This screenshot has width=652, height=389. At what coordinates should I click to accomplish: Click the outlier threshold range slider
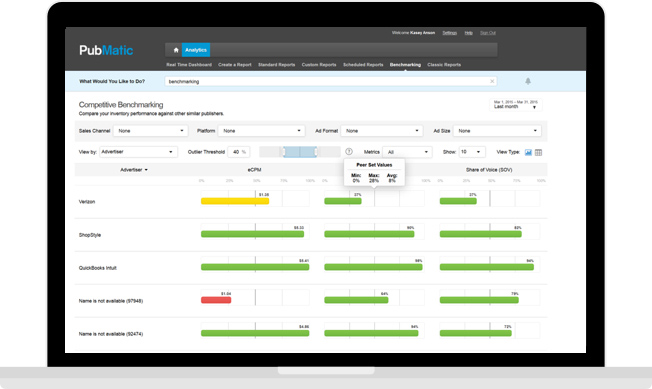(x=300, y=152)
